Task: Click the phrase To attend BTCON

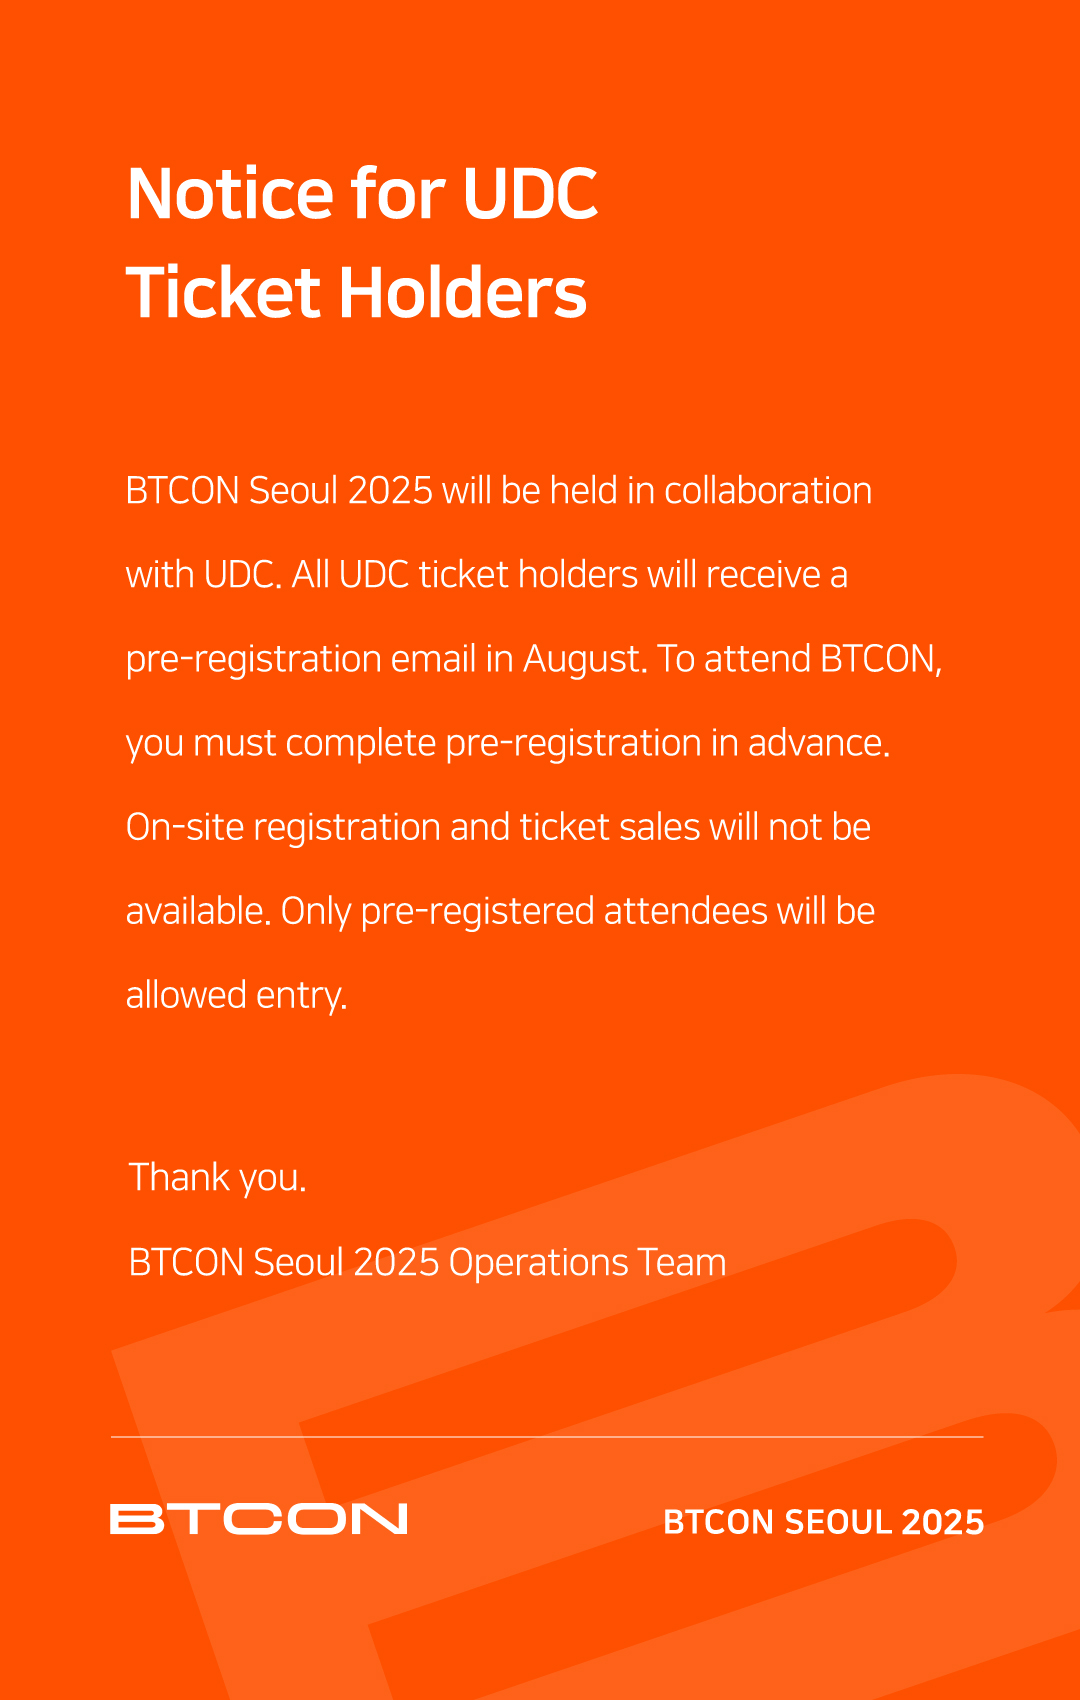Action: 799,659
